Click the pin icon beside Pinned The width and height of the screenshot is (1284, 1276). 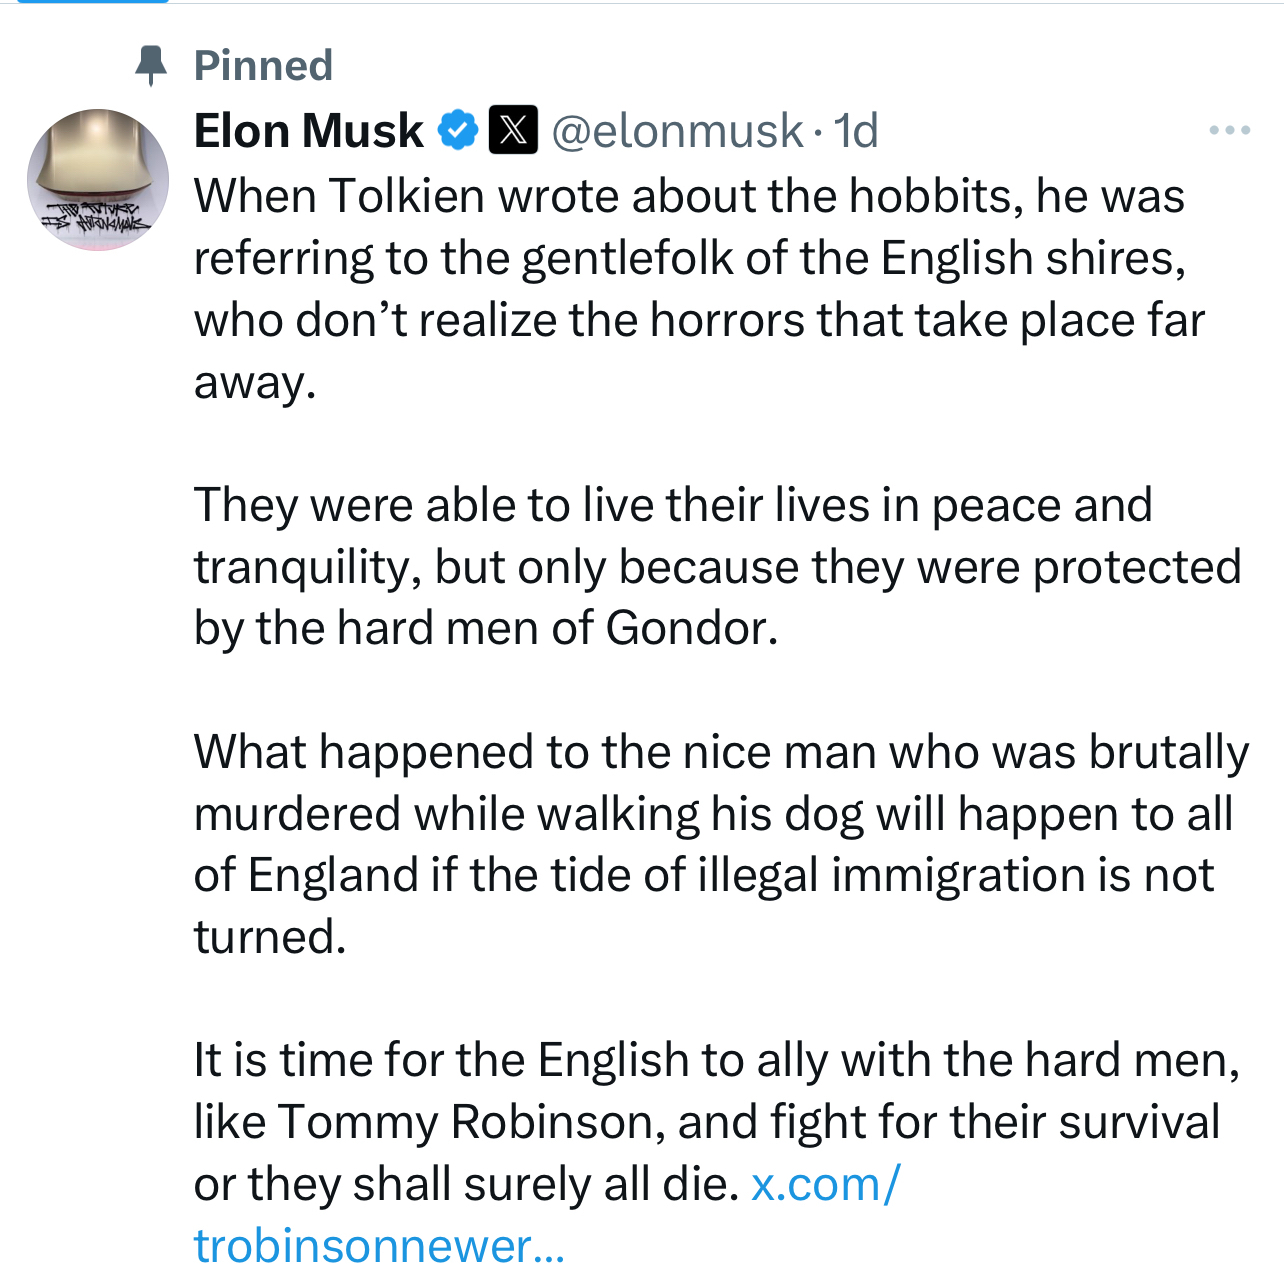click(151, 66)
